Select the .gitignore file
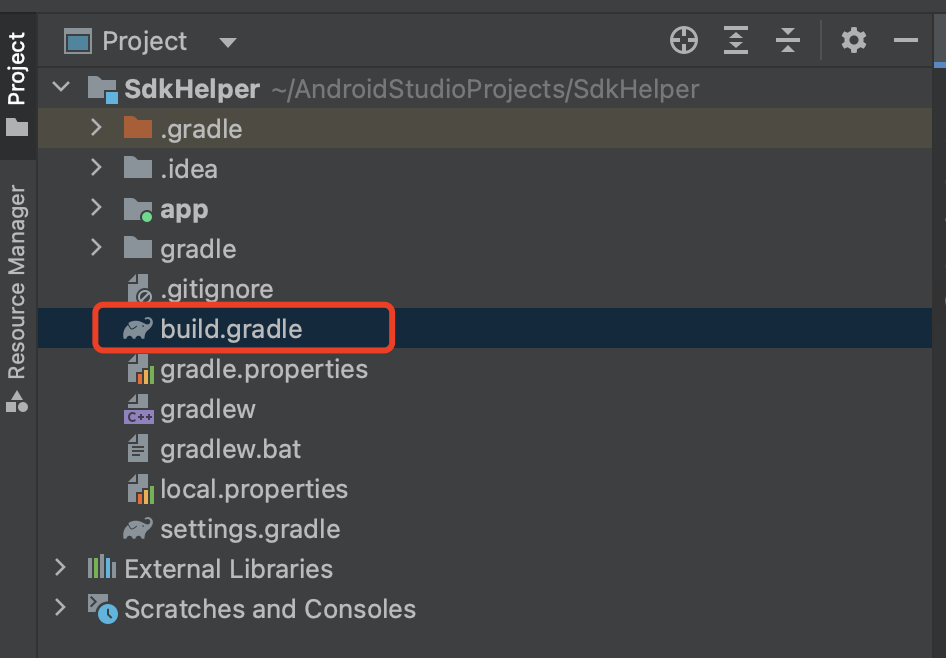The height and width of the screenshot is (658, 946). (x=216, y=289)
